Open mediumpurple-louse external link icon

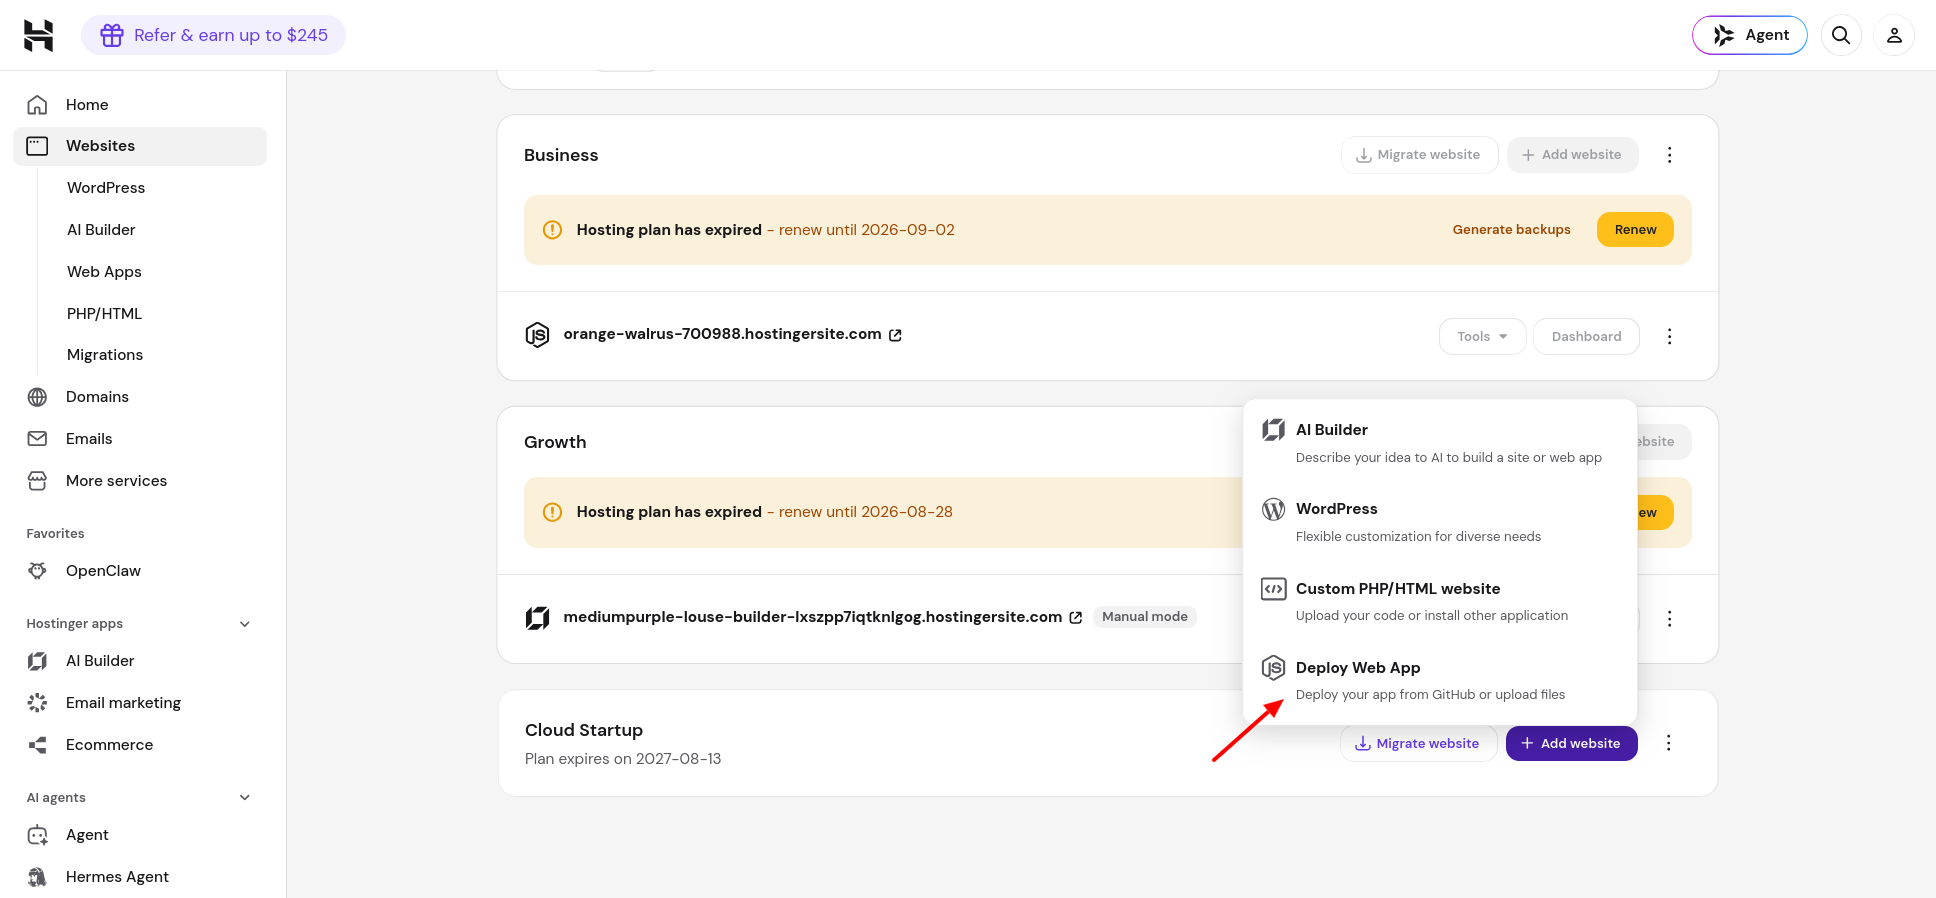[x=1076, y=618]
